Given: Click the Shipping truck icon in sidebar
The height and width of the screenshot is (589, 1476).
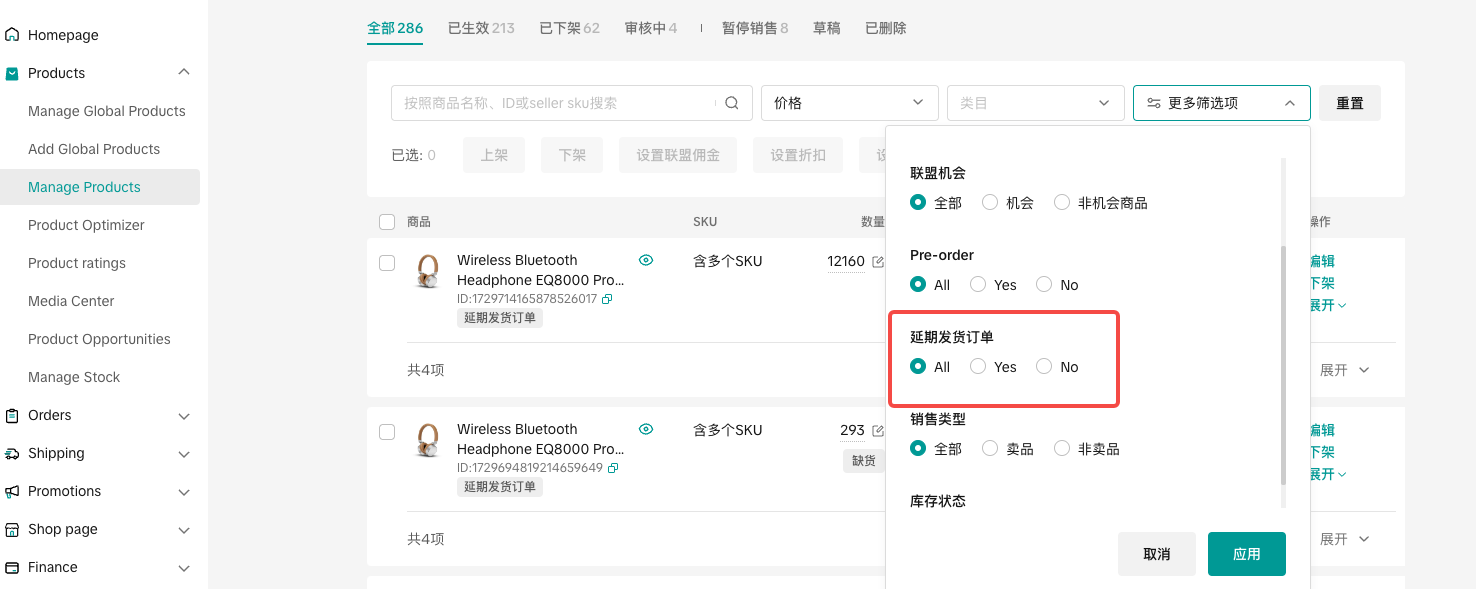Looking at the screenshot, I should (x=12, y=453).
